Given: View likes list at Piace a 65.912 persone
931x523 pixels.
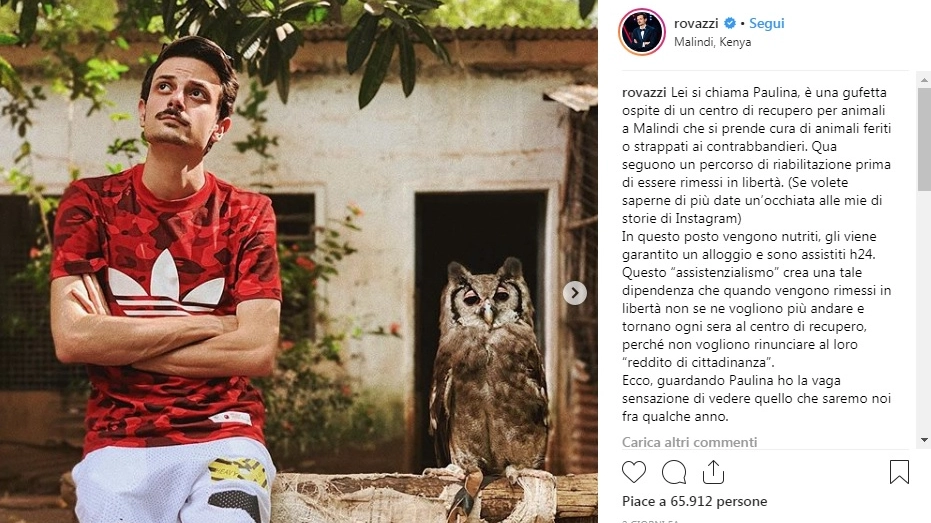Looking at the screenshot, I should click(x=695, y=501).
